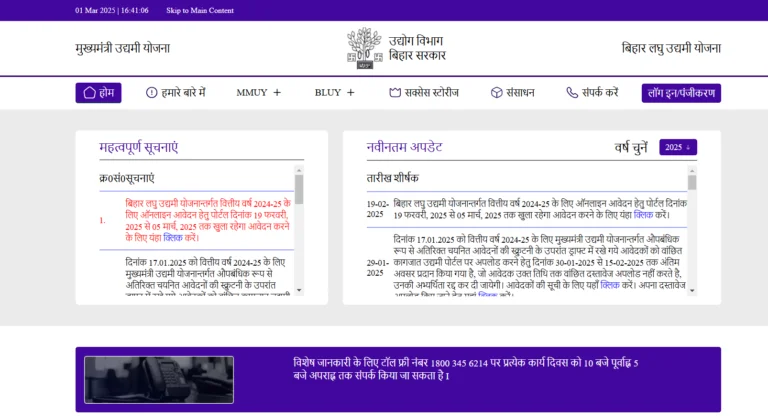Click the success stories icon beside सक्सेस स्टोरीज
Viewport: 768px width, 420px height.
pos(395,93)
